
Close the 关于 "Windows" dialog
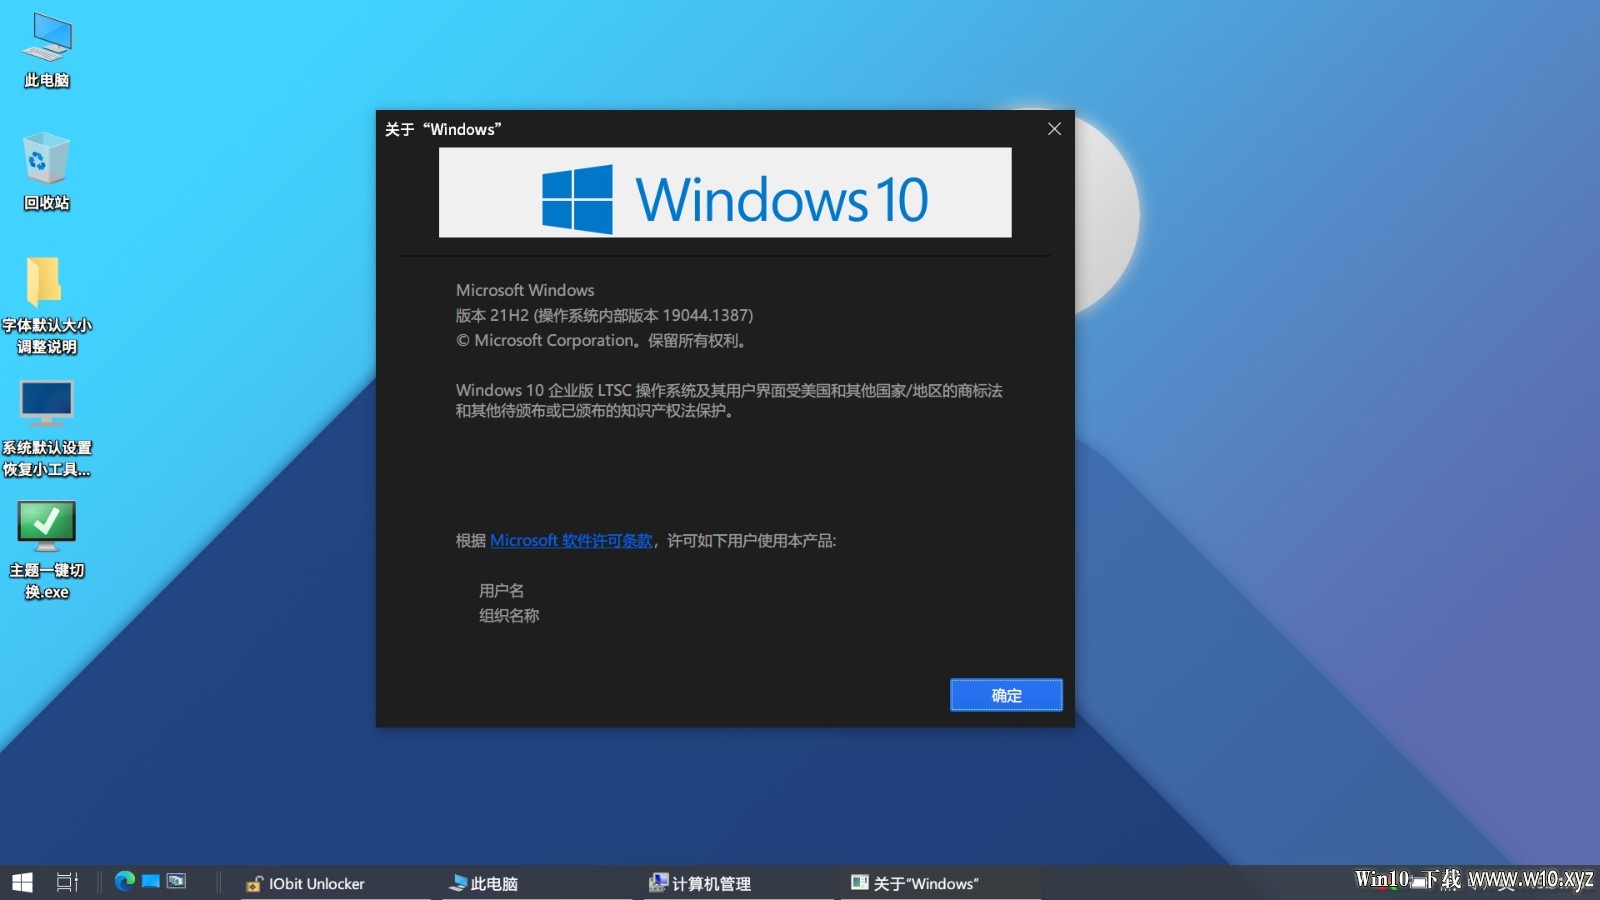(1054, 129)
